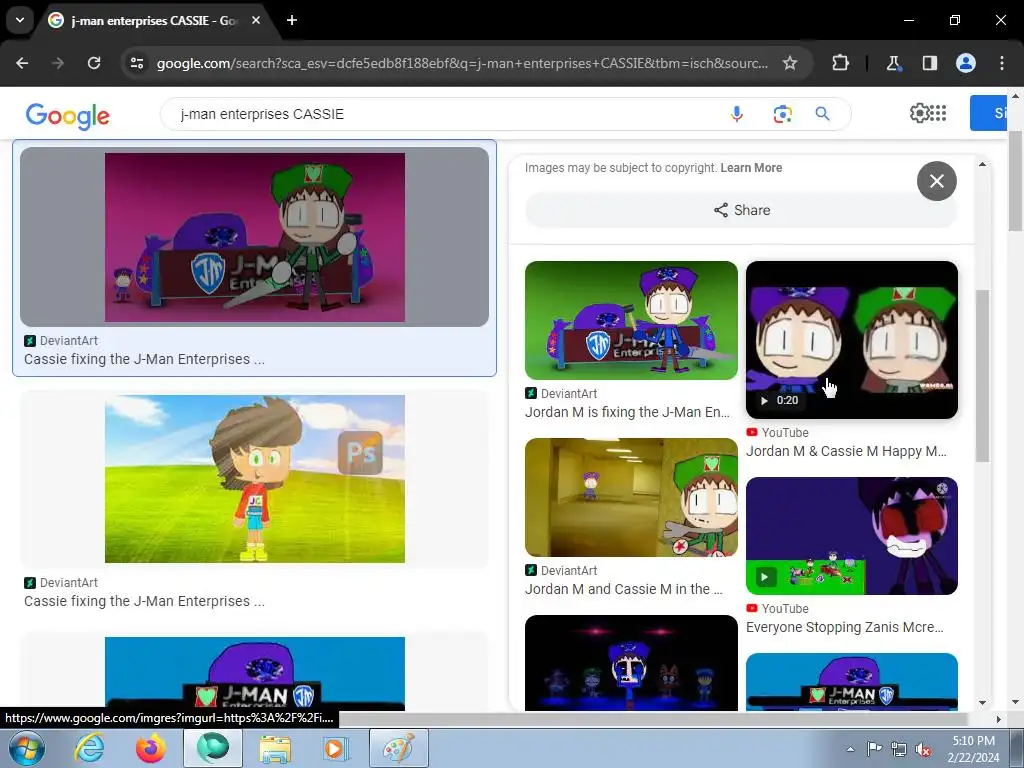This screenshot has height=768, width=1024.
Task: Click the Share button
Action: pos(741,210)
